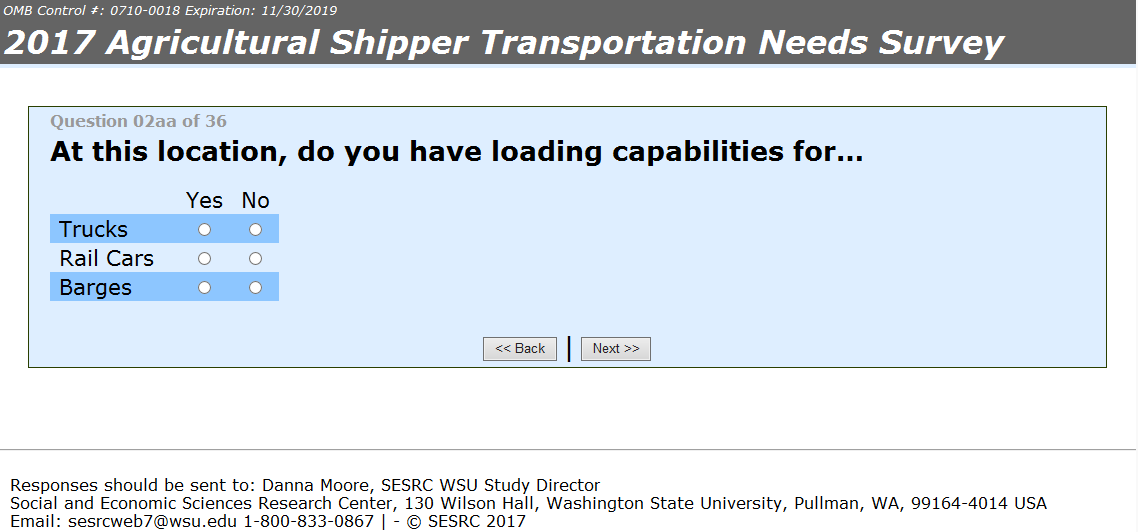Choose Yes for Rail Cars
The image size is (1138, 532).
click(x=205, y=259)
